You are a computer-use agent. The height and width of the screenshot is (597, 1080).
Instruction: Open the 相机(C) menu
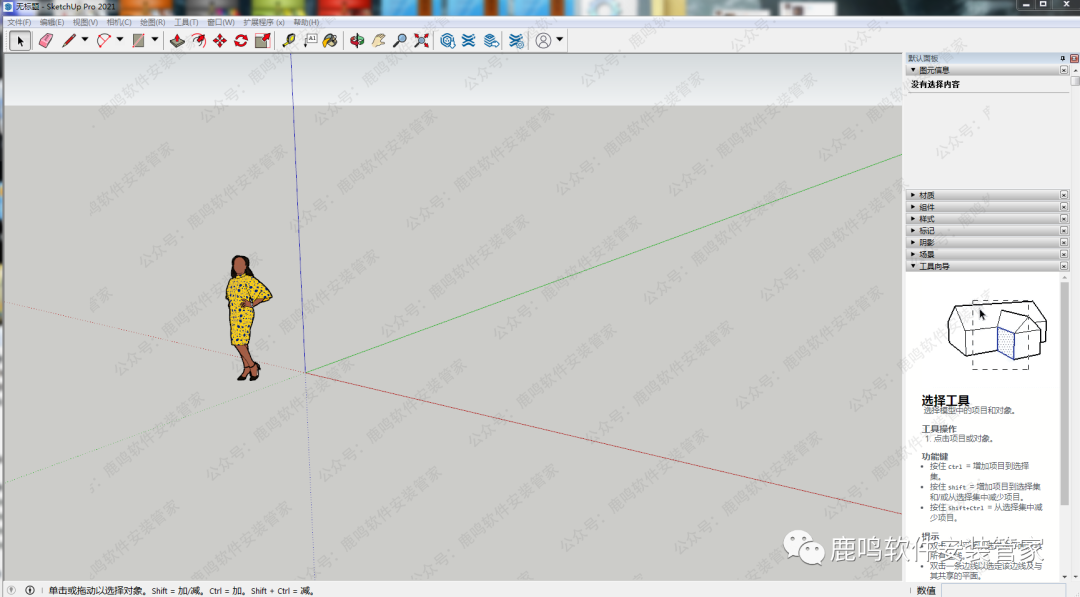[x=119, y=22]
